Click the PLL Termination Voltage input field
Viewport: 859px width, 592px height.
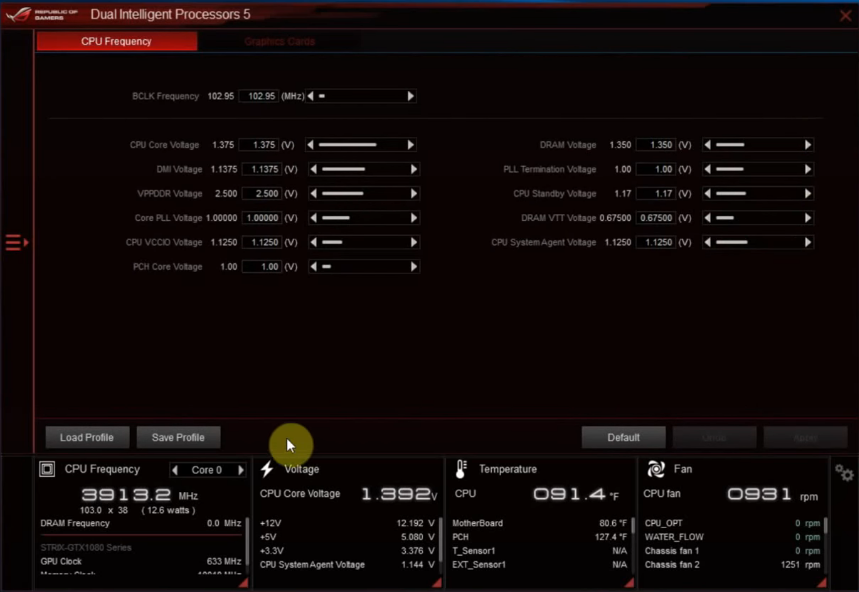tap(656, 169)
